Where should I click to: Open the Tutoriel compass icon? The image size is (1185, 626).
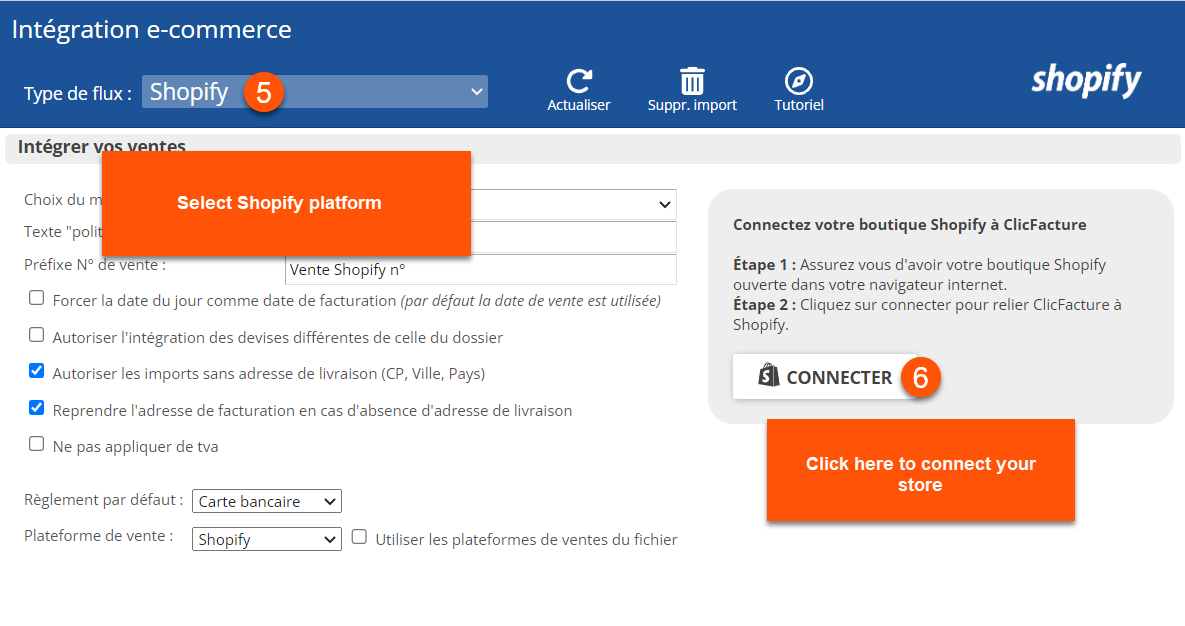798,81
